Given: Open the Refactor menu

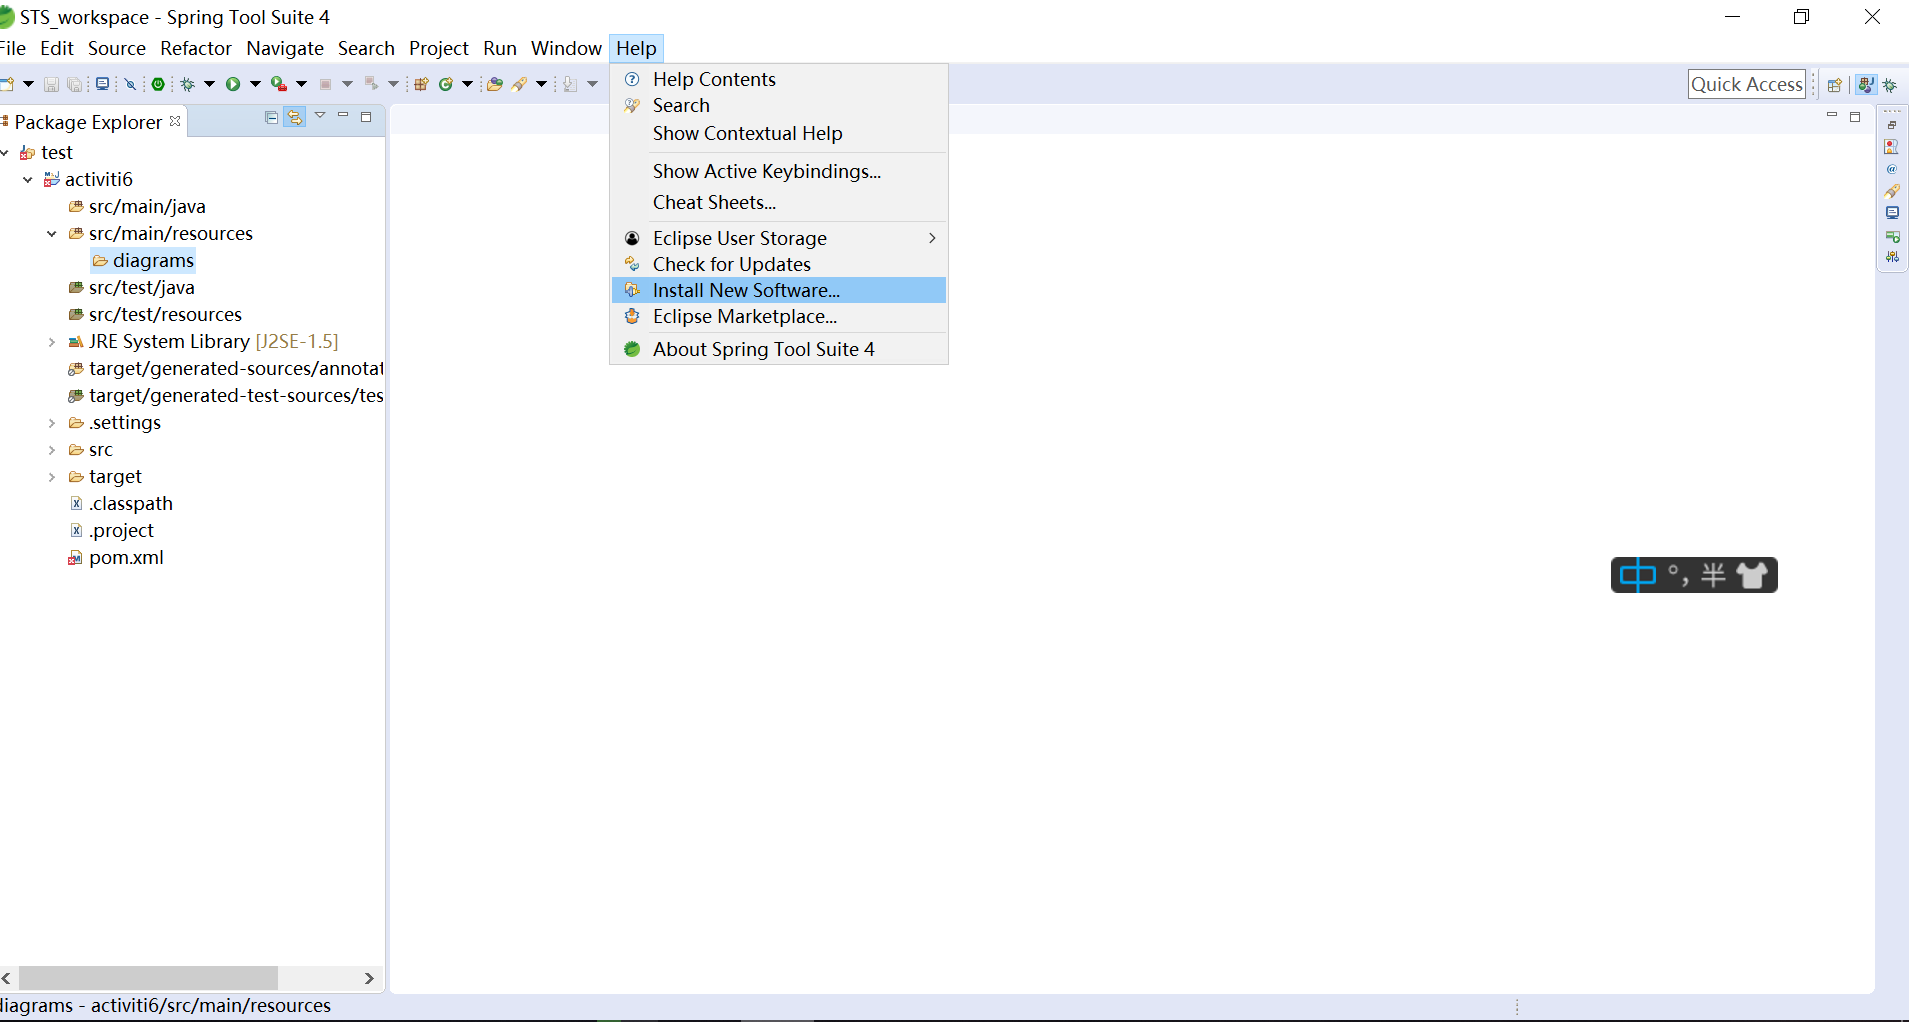Looking at the screenshot, I should point(196,48).
